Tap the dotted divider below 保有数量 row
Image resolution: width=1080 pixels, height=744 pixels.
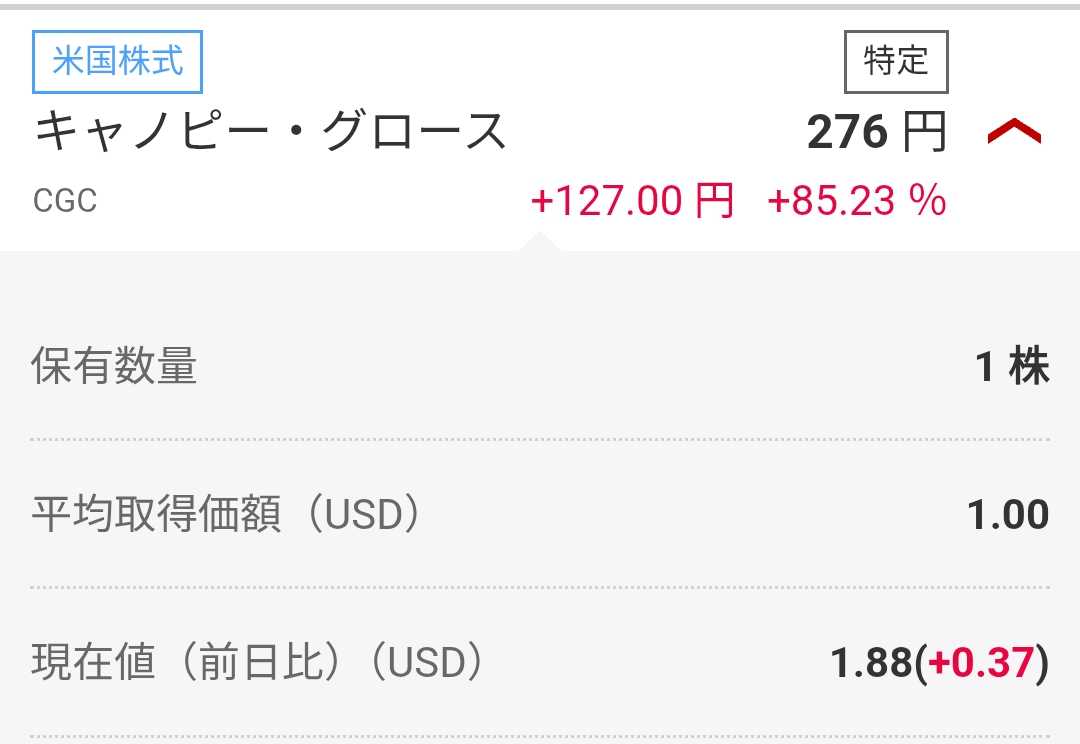pyautogui.click(x=540, y=439)
